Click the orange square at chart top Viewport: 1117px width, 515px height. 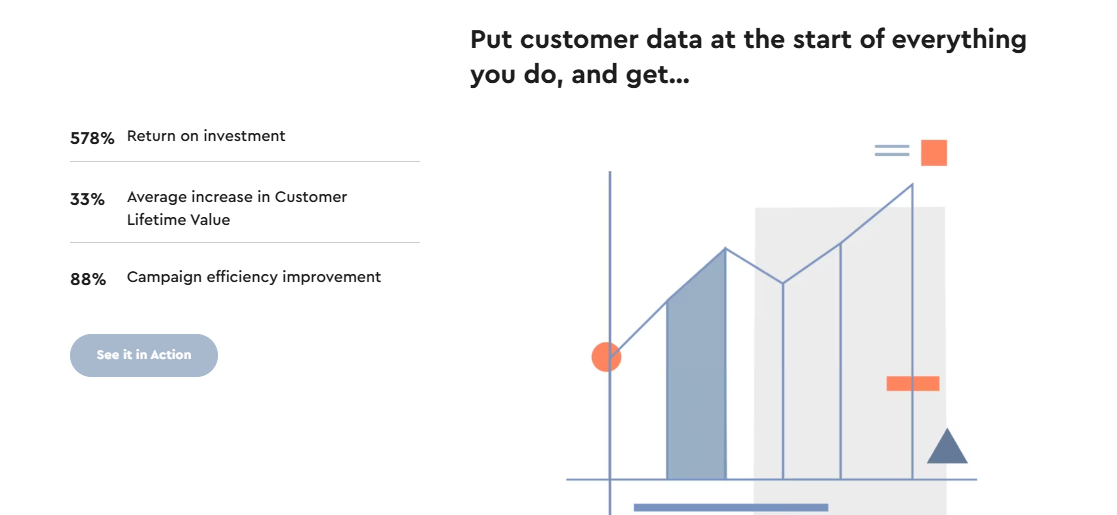[934, 152]
